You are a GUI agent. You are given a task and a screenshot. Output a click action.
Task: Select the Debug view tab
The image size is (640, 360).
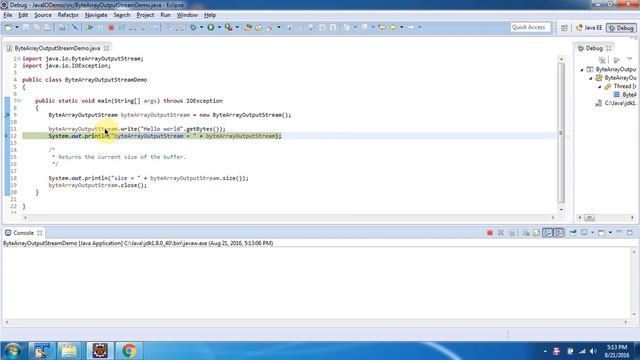[594, 48]
